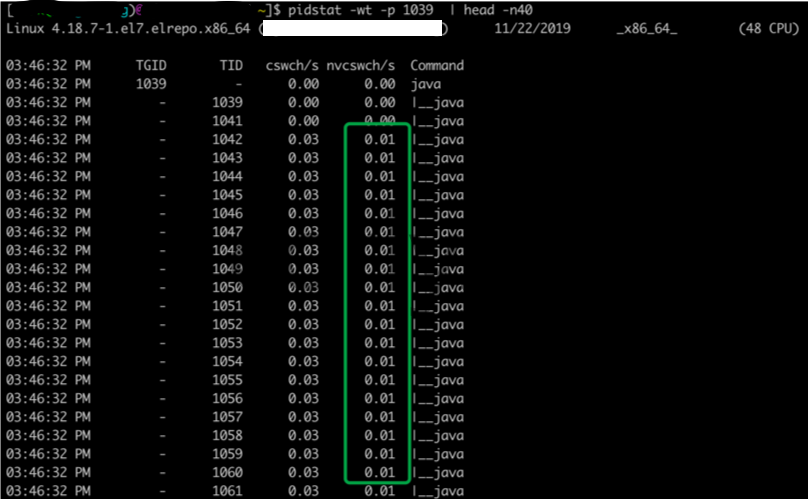Viewport: 808px width, 499px height.
Task: Click the TGID column header
Action: click(152, 65)
